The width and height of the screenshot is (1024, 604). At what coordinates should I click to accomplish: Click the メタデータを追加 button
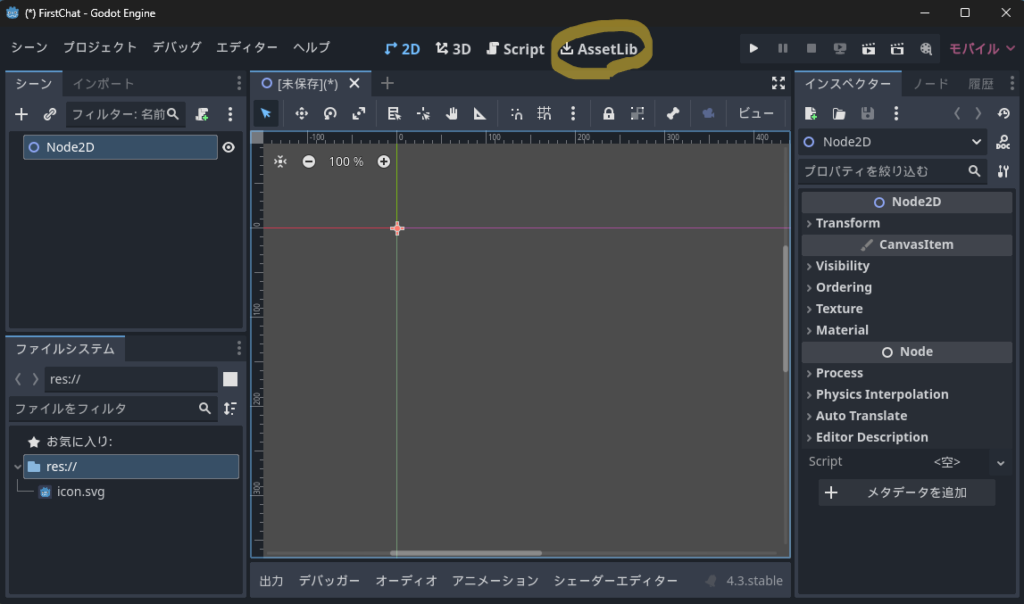coord(906,492)
